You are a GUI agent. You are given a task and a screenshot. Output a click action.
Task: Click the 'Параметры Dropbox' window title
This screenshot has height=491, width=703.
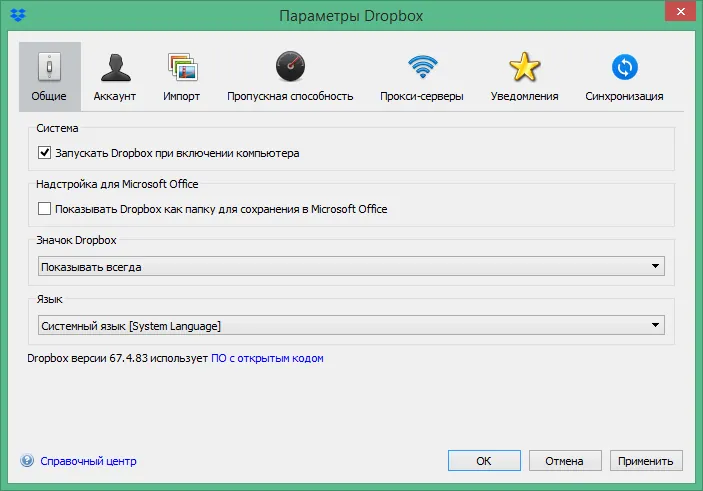pyautogui.click(x=351, y=16)
